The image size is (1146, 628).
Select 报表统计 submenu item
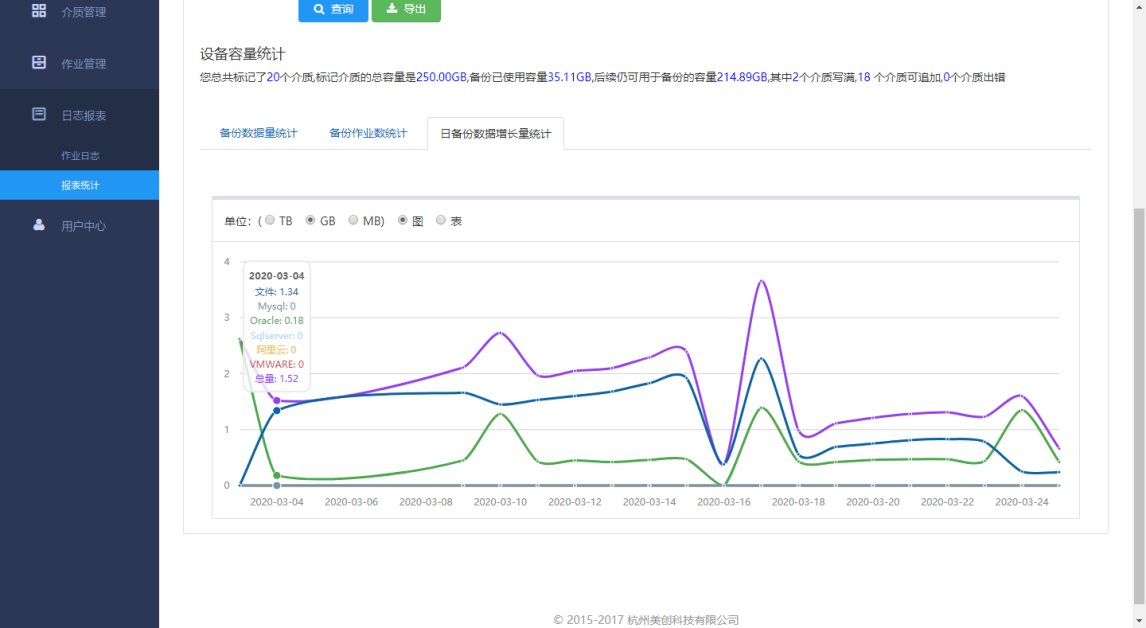click(80, 185)
